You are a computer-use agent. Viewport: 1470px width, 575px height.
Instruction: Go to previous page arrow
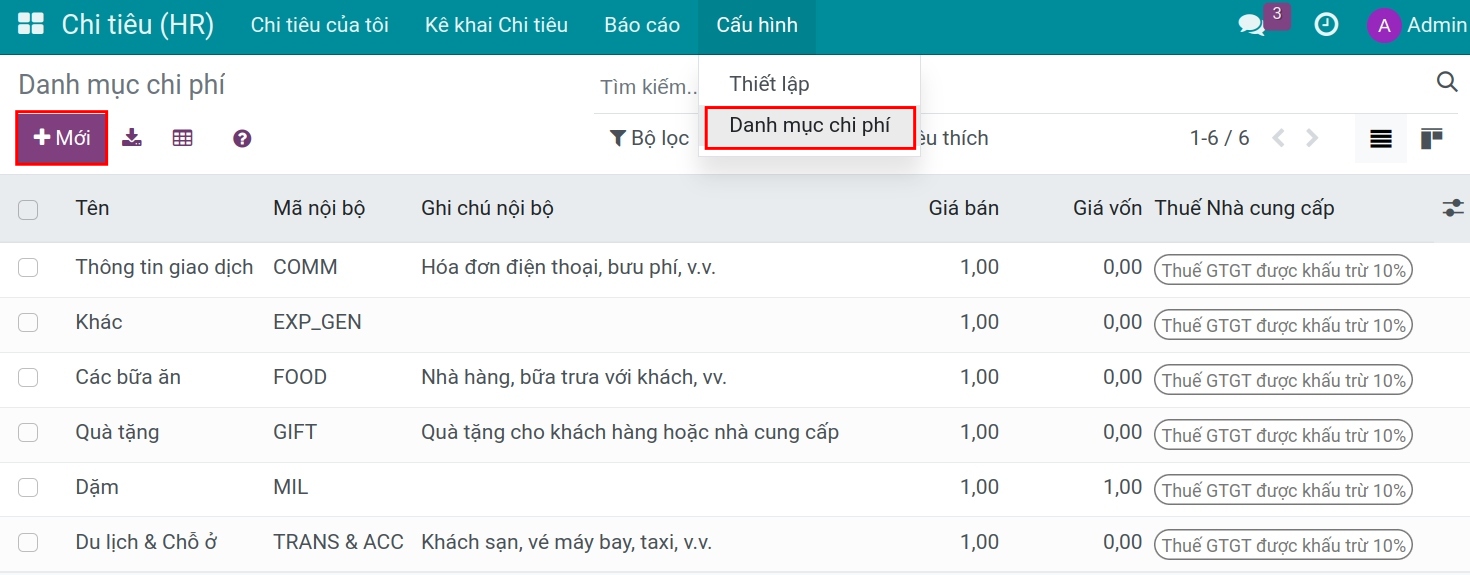(1278, 138)
